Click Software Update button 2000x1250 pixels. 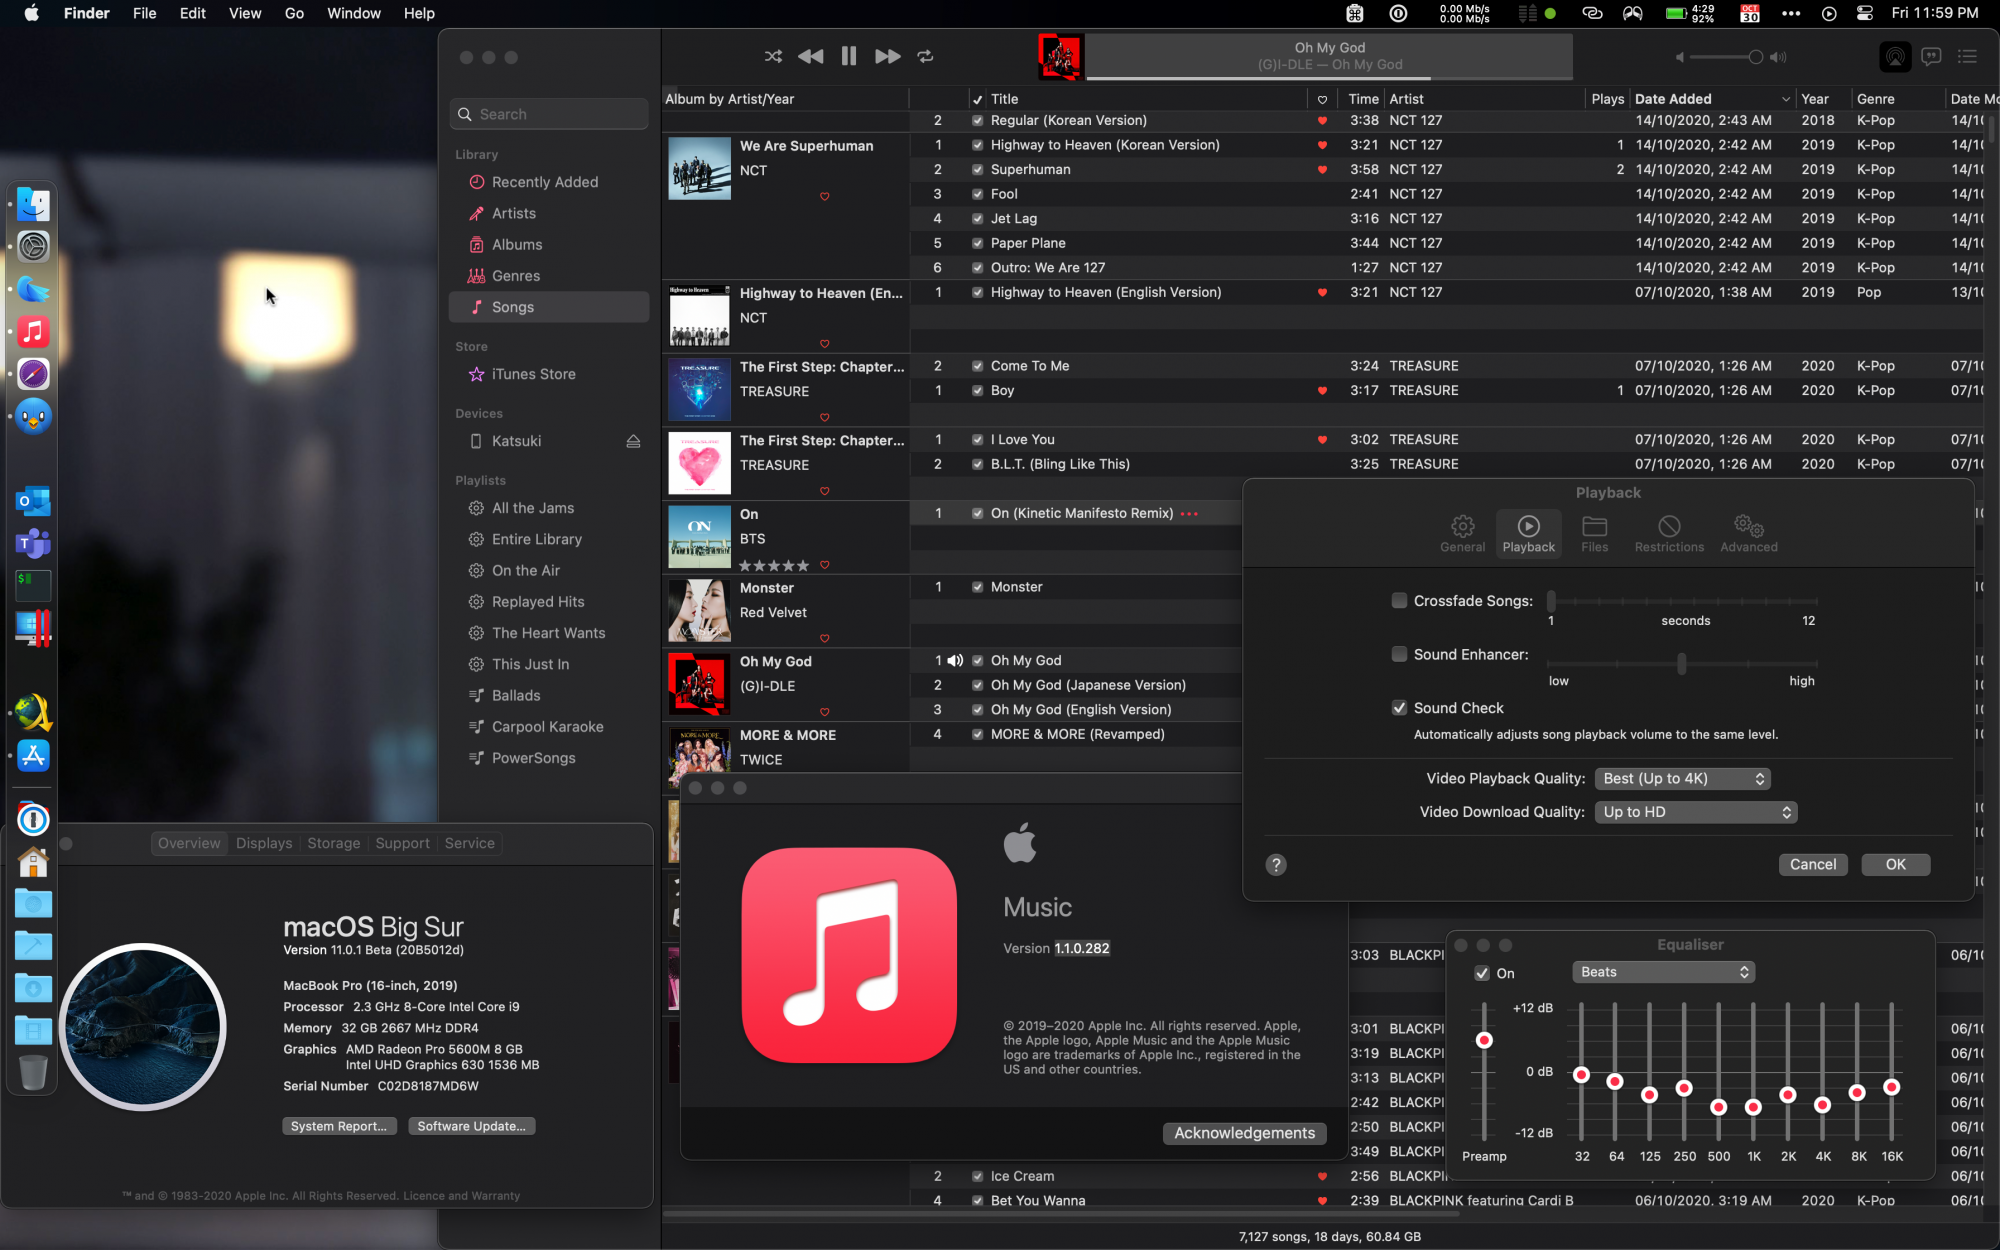click(471, 1126)
